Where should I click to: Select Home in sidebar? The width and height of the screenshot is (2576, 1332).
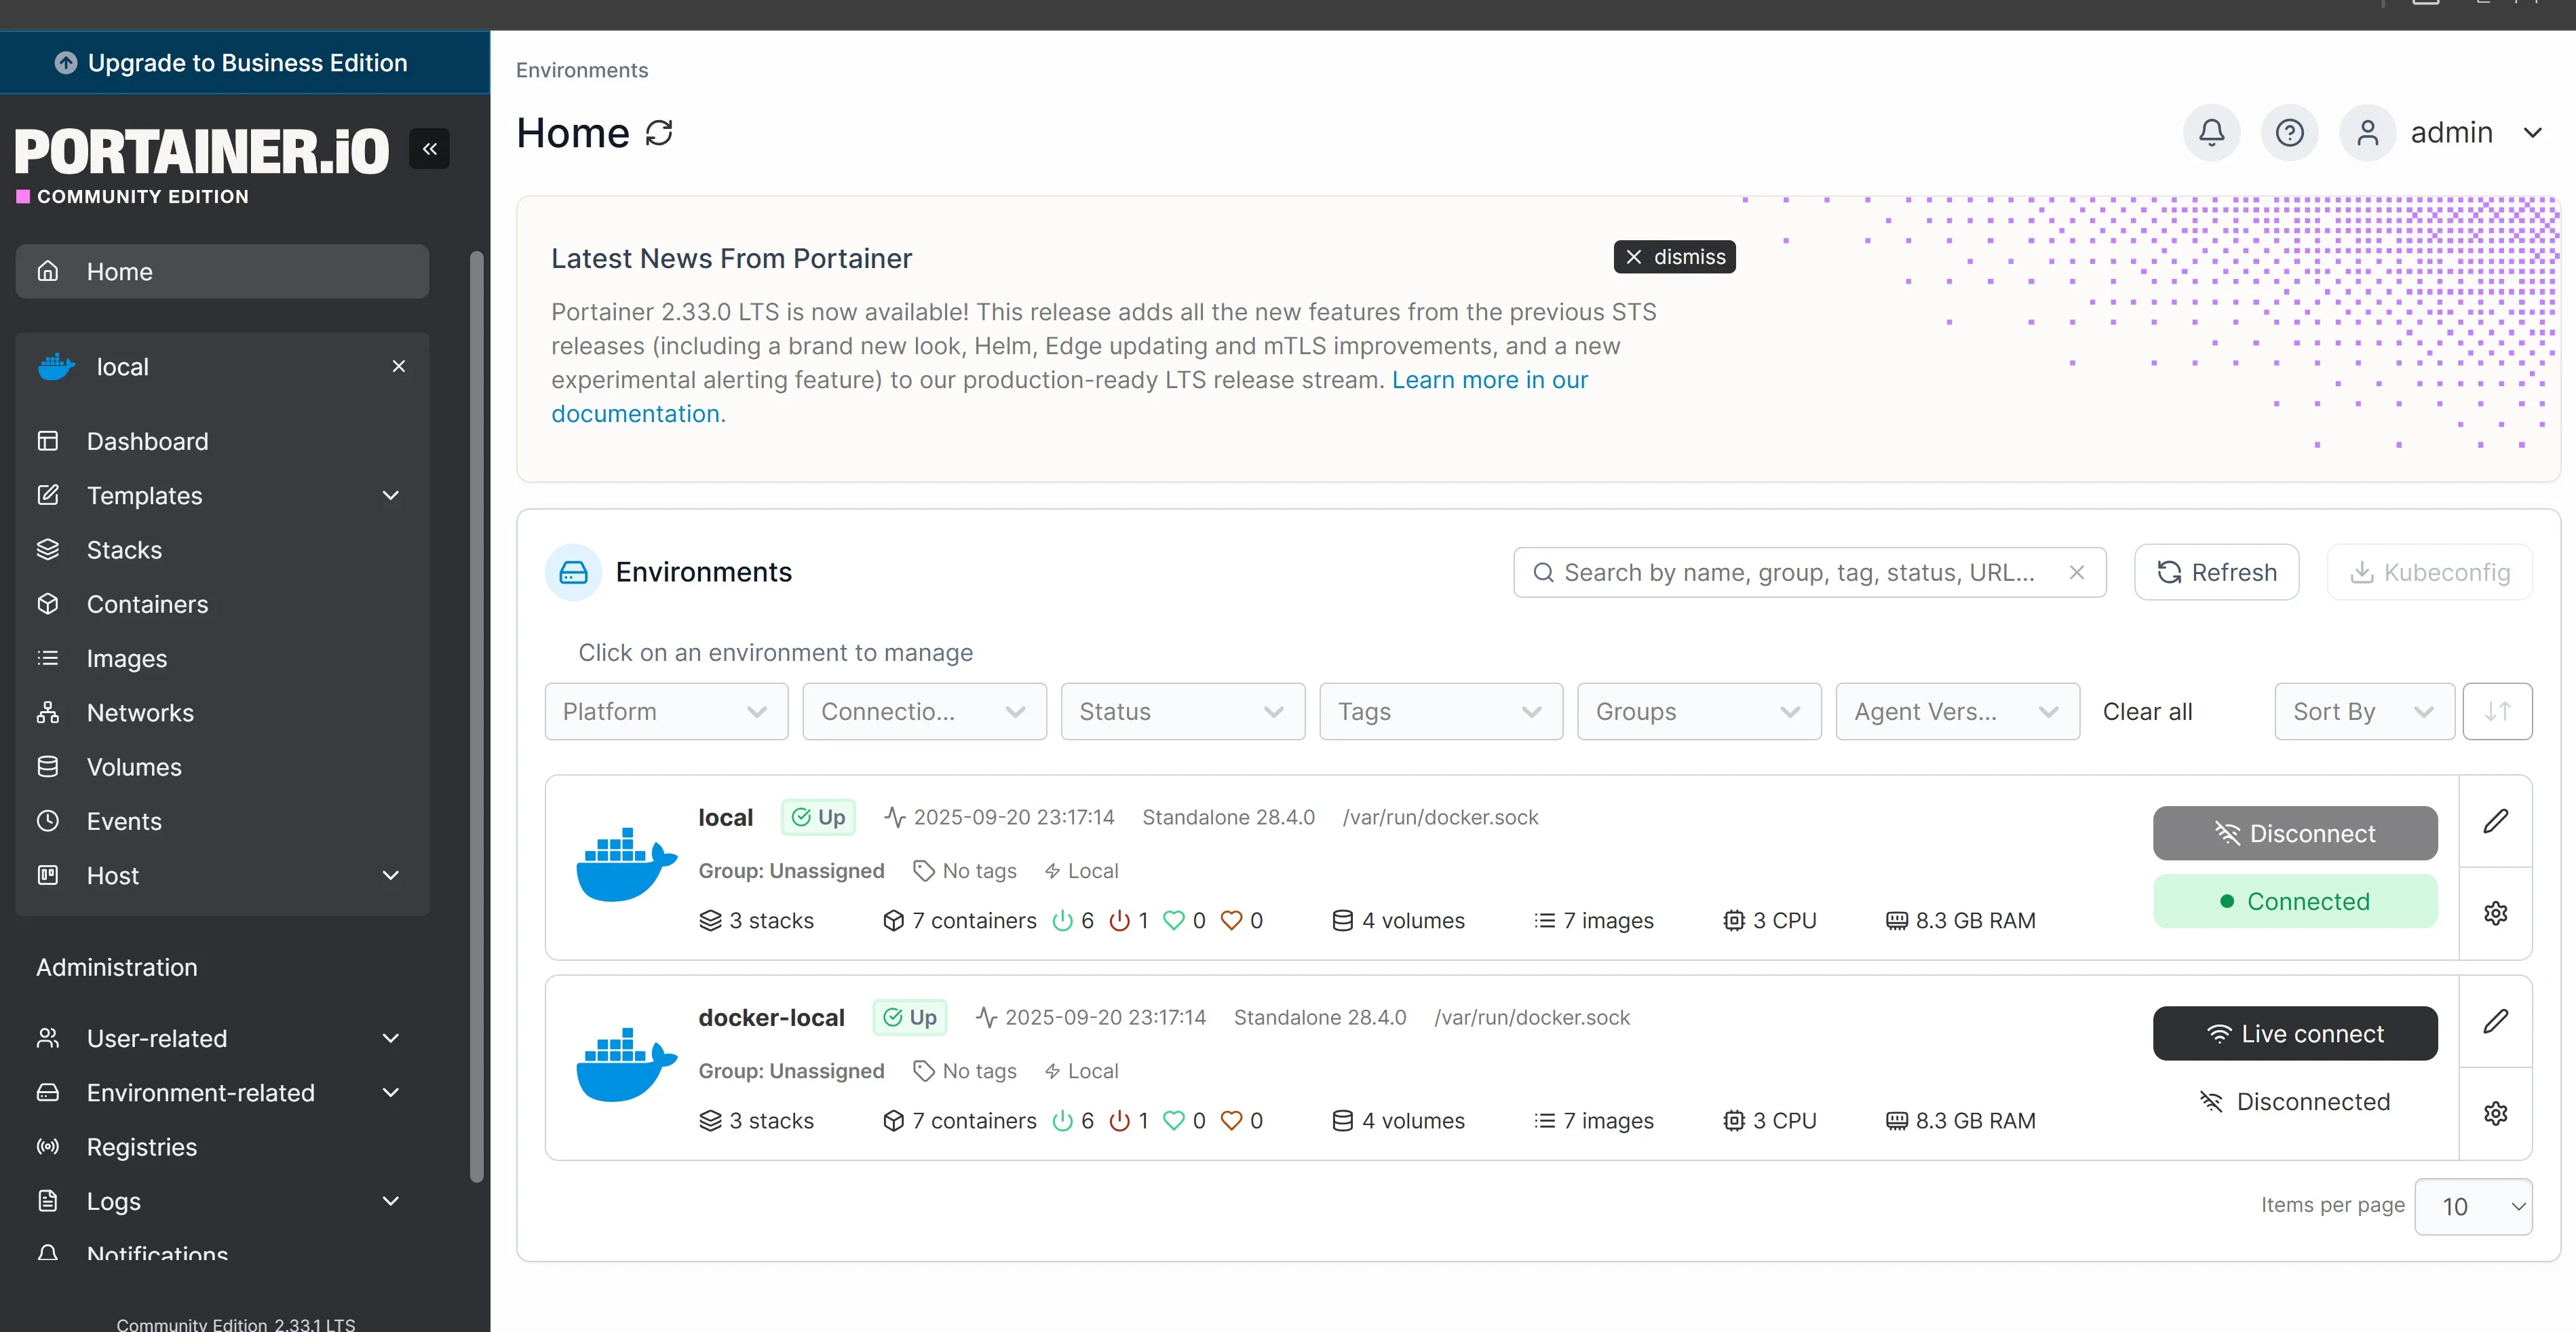coord(222,271)
